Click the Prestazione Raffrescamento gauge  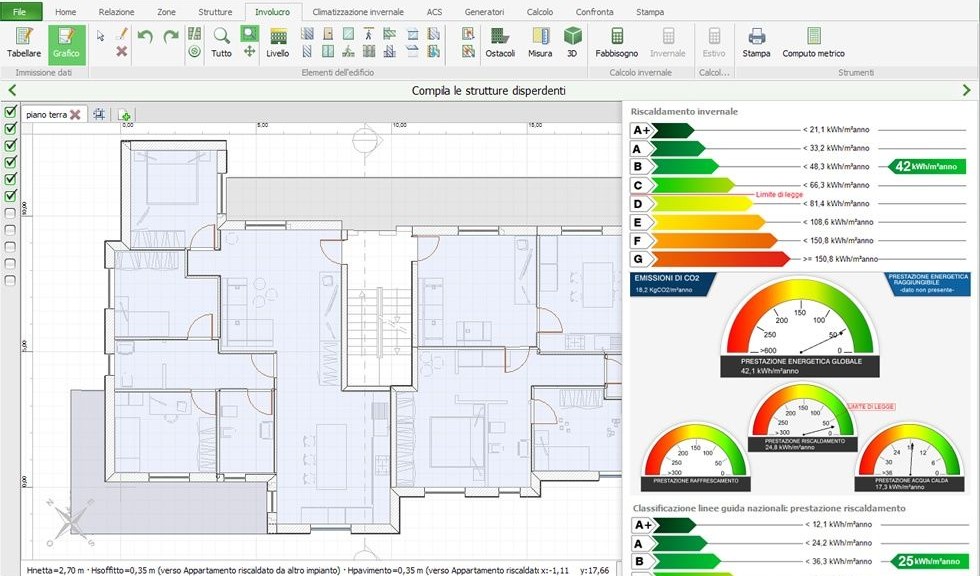(696, 457)
